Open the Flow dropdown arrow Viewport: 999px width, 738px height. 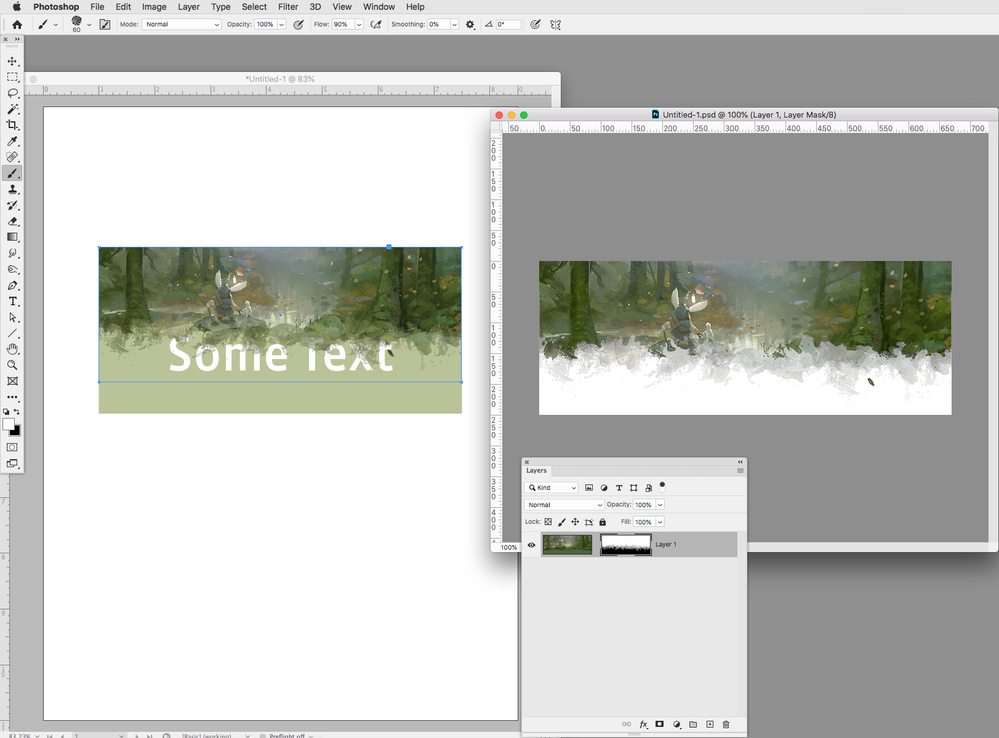pos(359,24)
